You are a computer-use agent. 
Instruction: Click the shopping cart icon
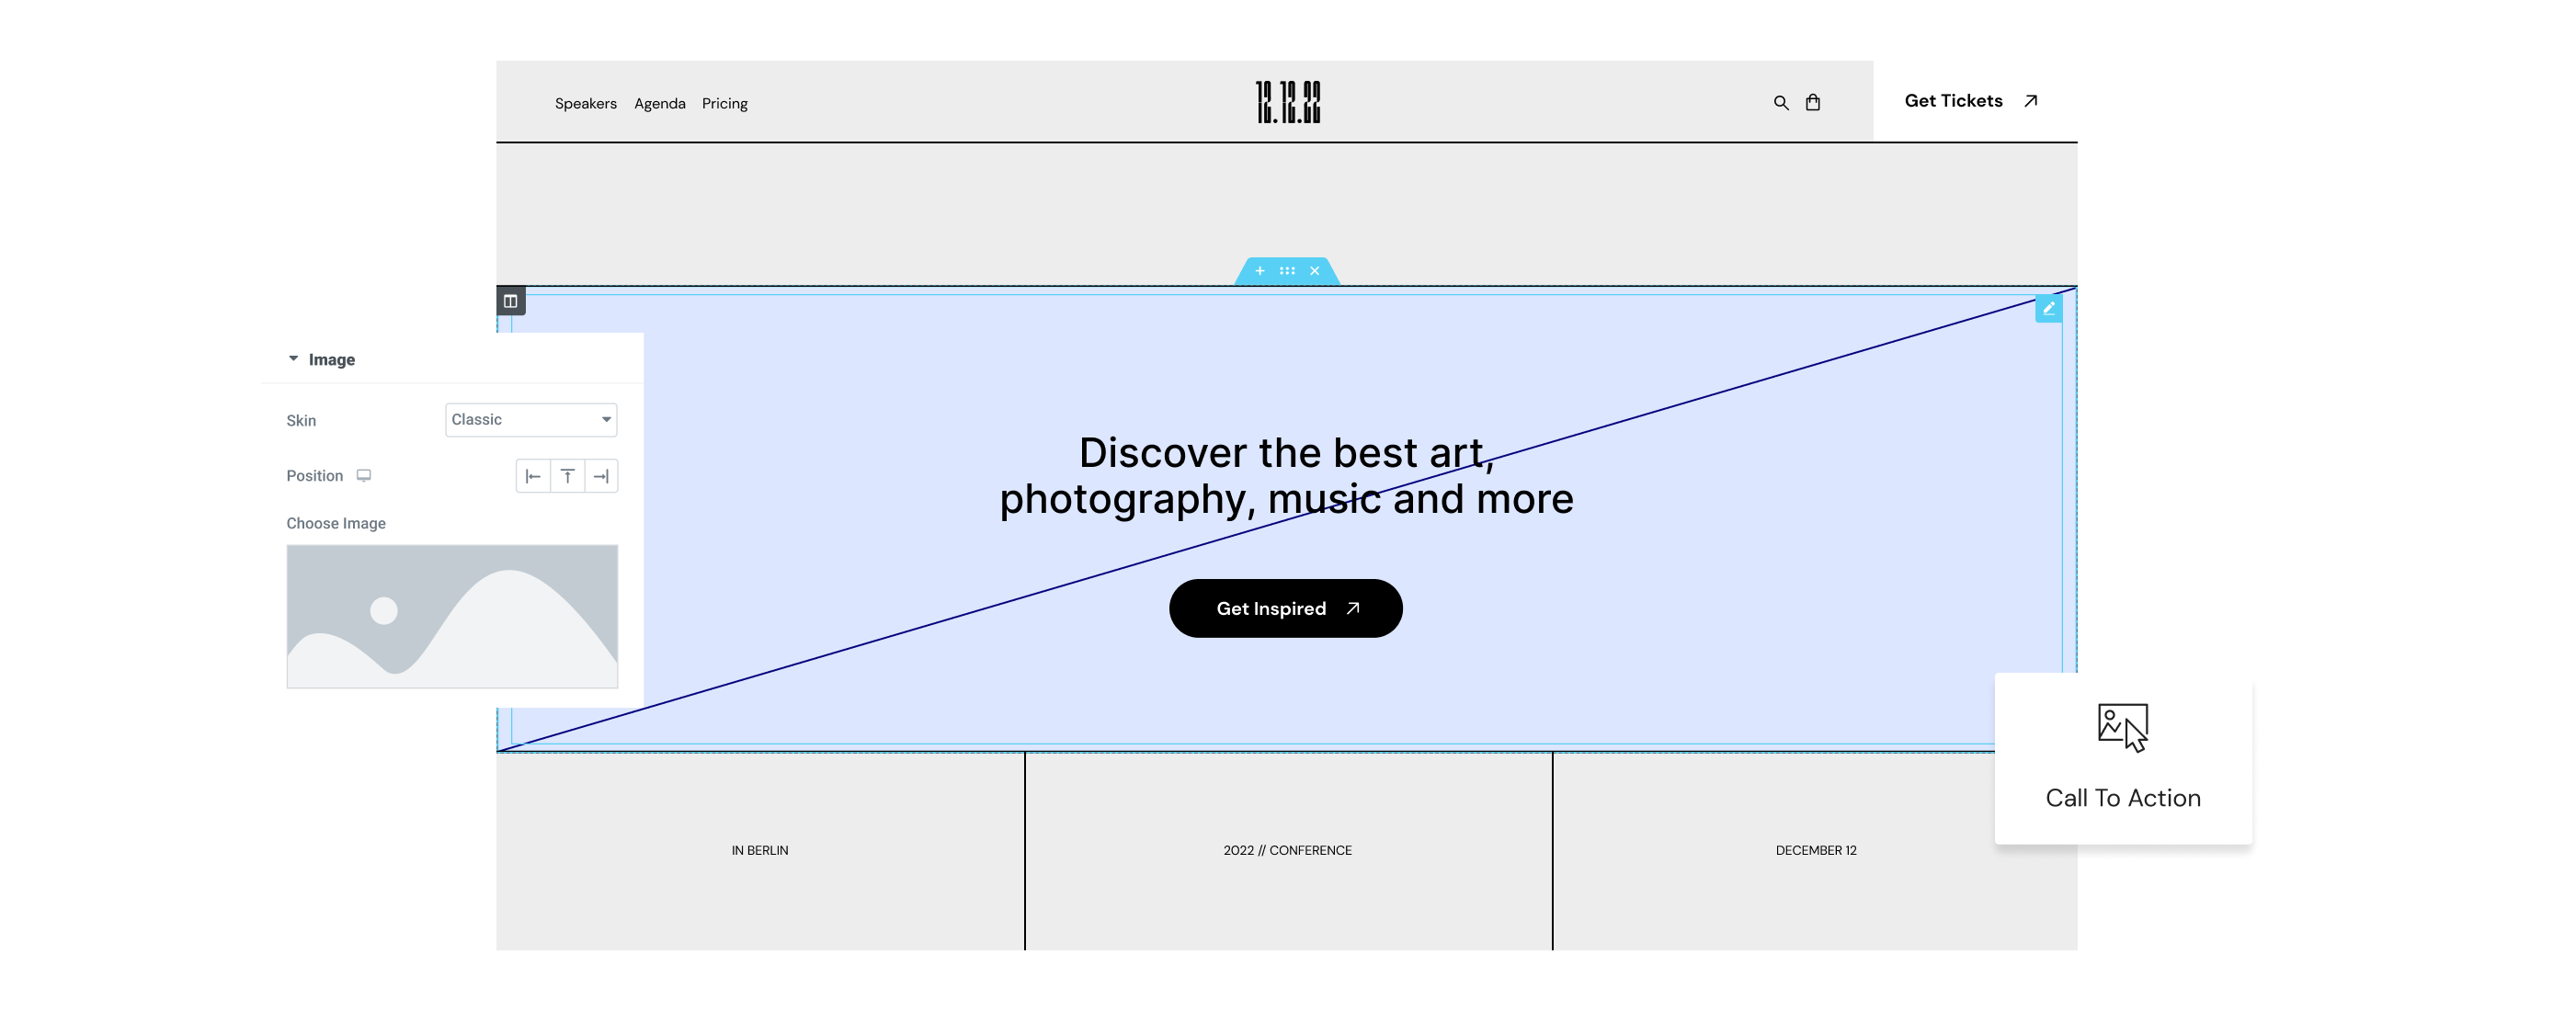1814,102
